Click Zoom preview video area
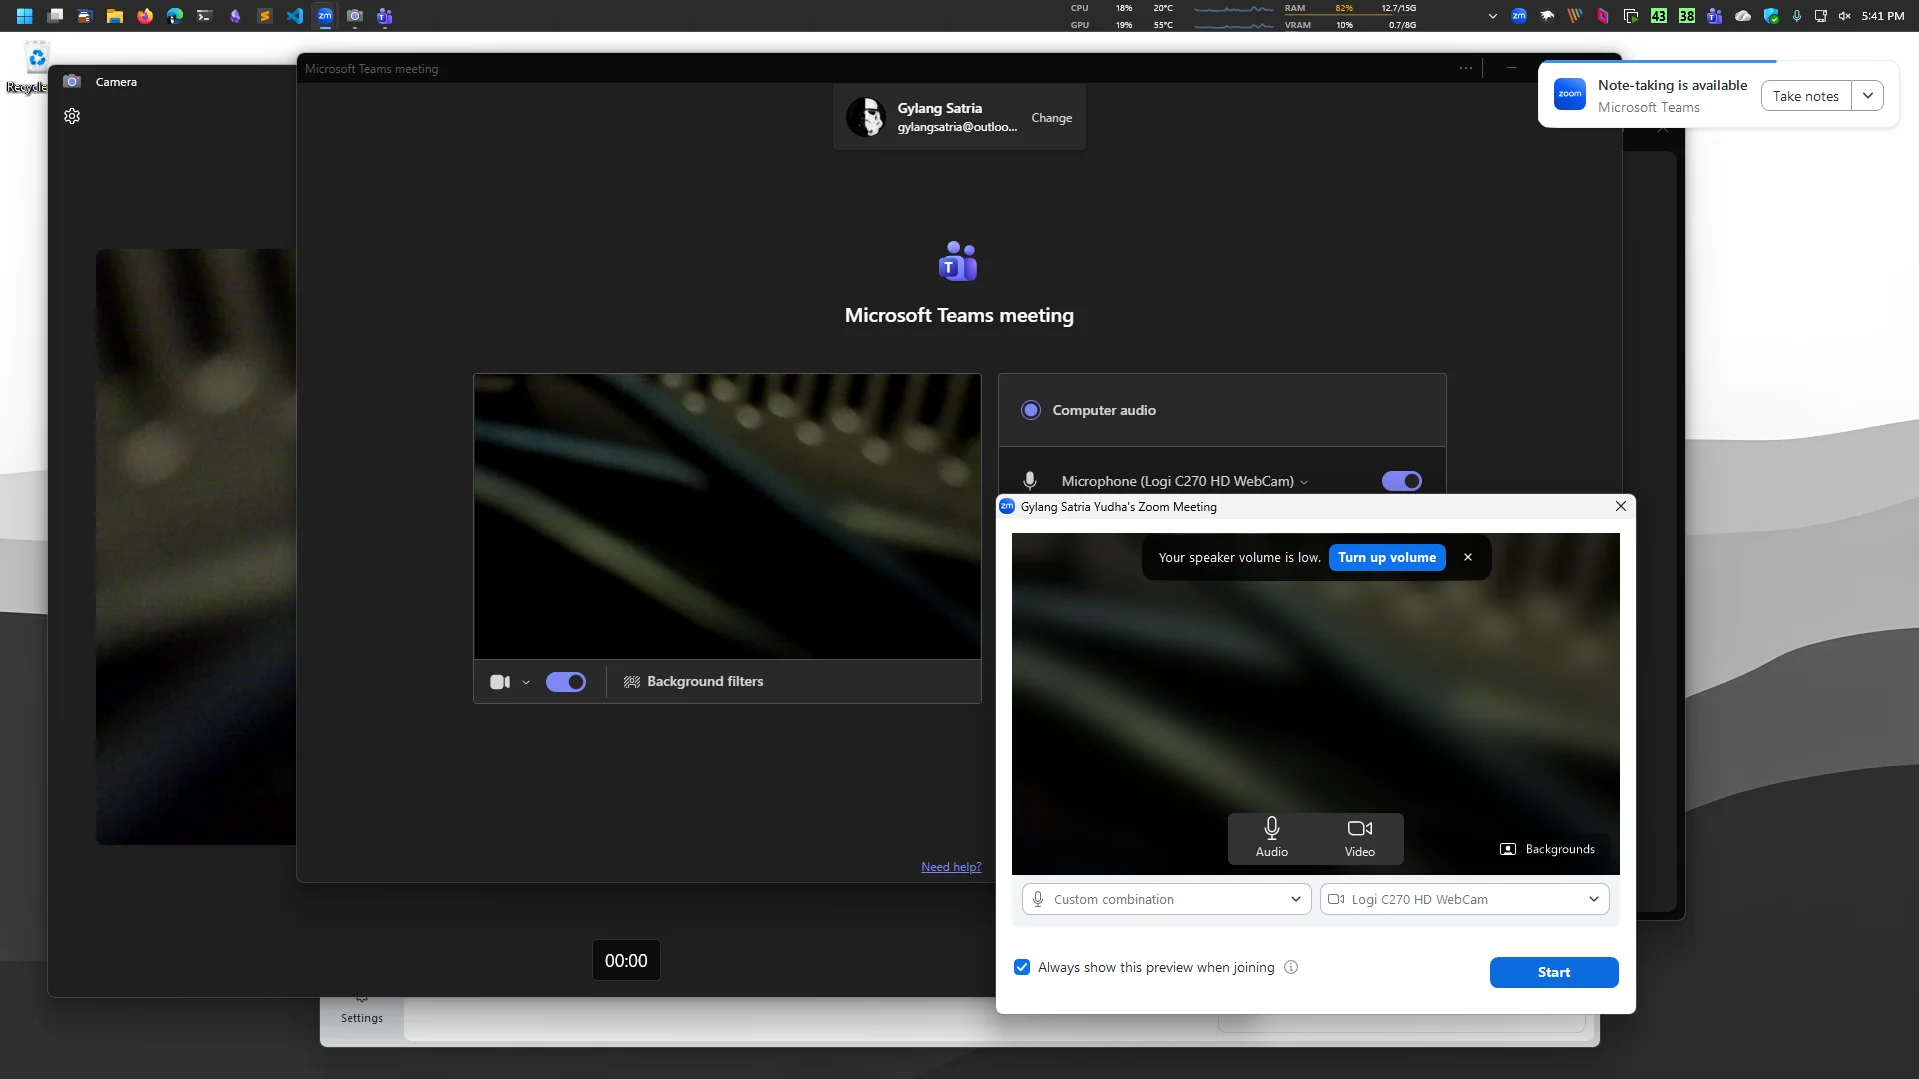 coord(1315,703)
